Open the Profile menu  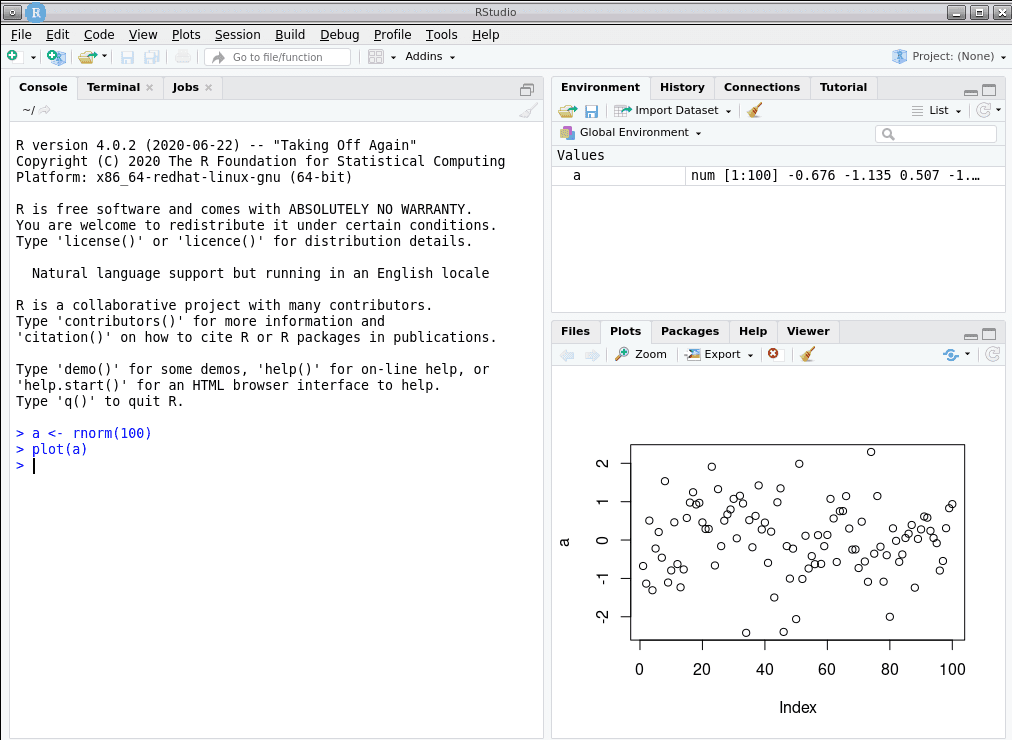pyautogui.click(x=392, y=35)
